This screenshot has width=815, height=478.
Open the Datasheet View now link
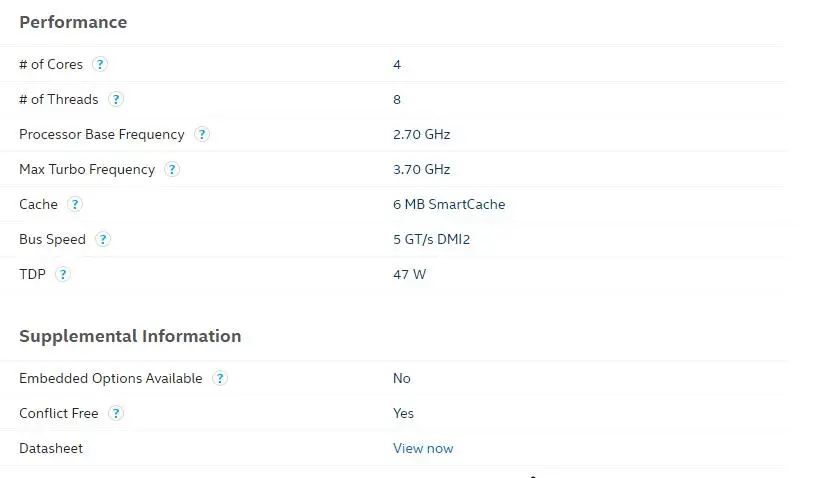click(423, 448)
